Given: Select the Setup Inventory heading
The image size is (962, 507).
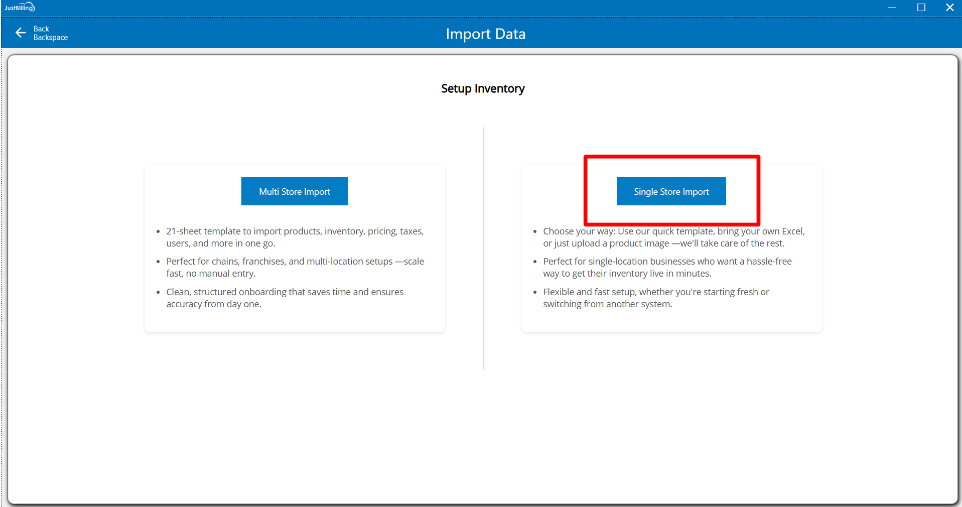Looking at the screenshot, I should (483, 88).
